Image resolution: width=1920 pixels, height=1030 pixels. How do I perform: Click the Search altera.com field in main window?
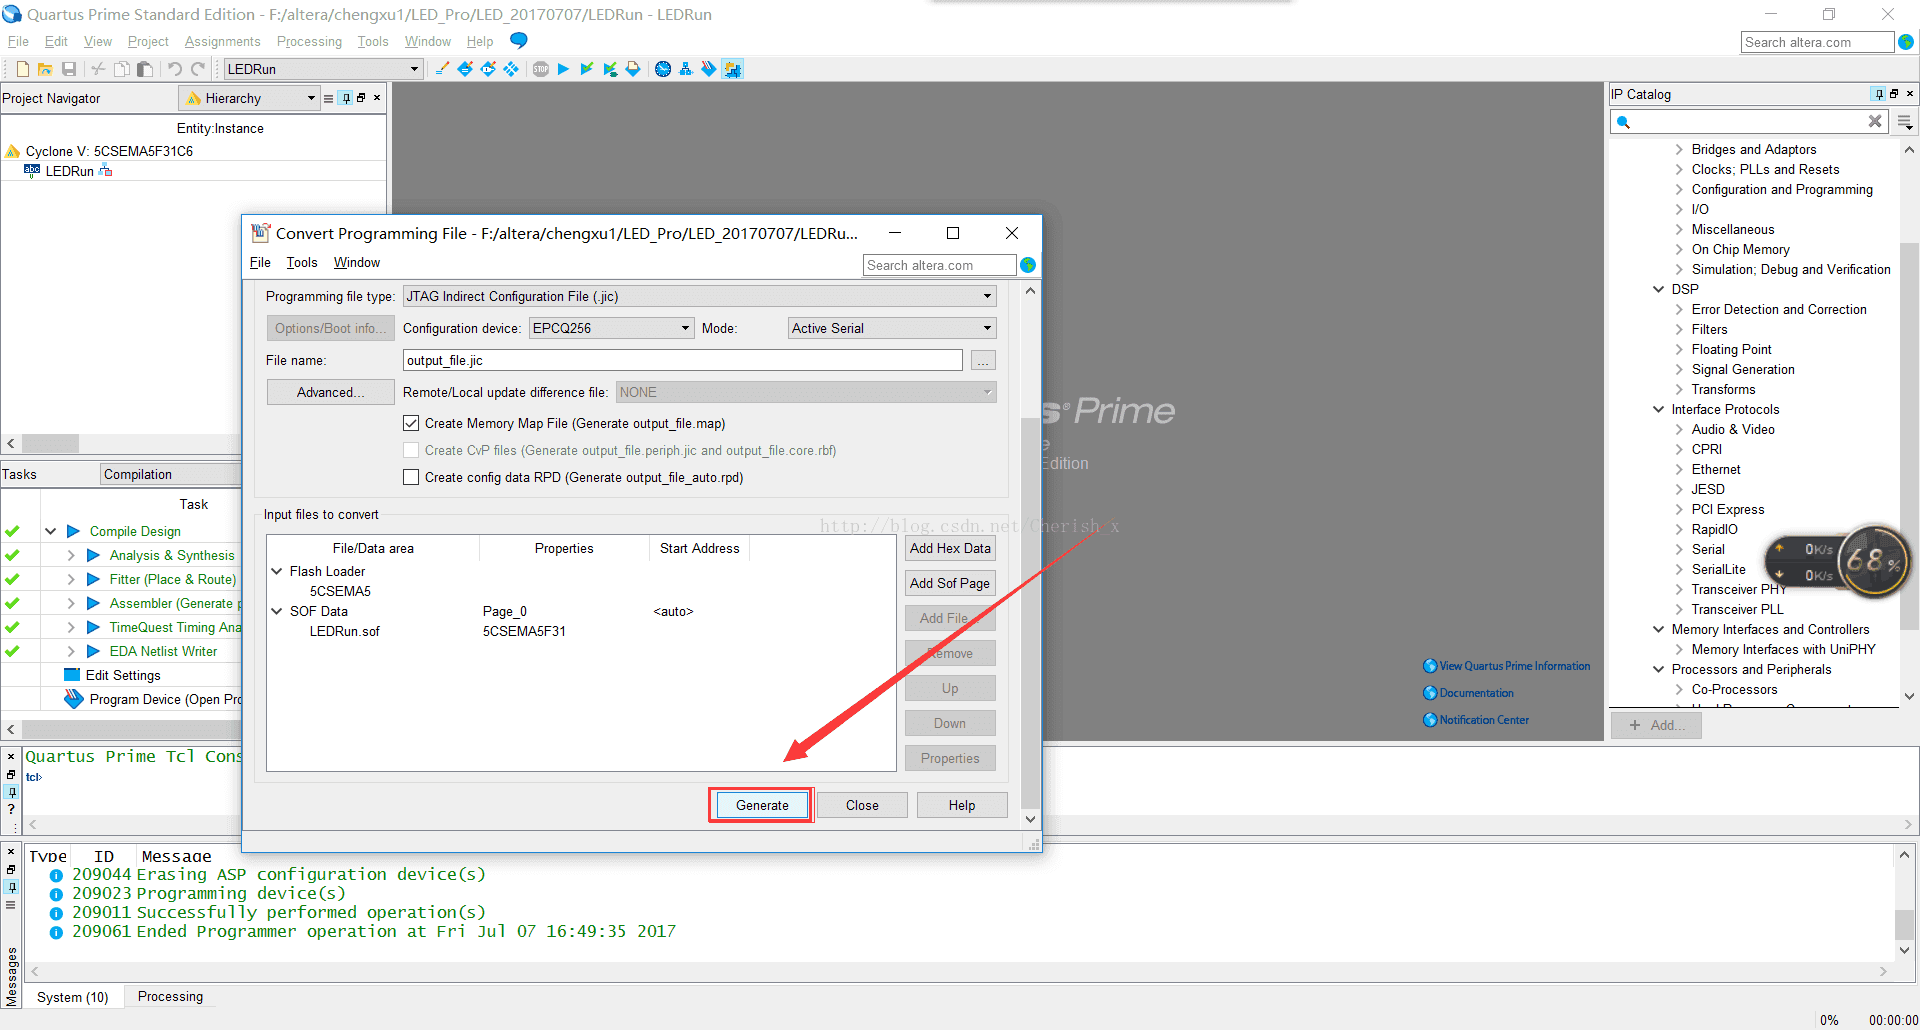click(1817, 42)
